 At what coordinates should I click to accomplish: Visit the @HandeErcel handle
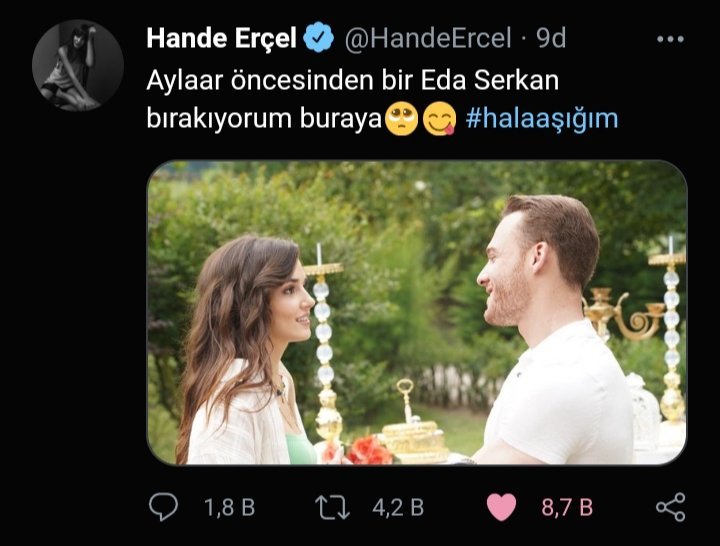428,38
